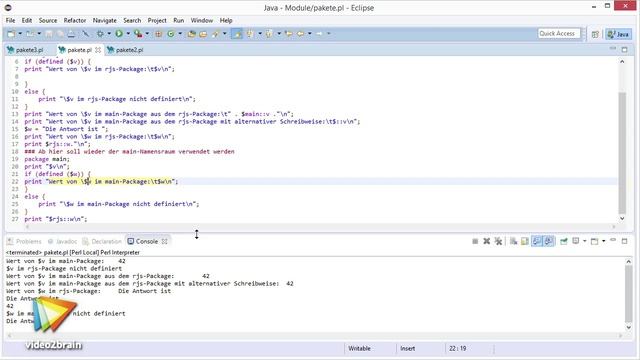Switch to the pakete2.pl editor tab
640x360 pixels.
(x=126, y=50)
